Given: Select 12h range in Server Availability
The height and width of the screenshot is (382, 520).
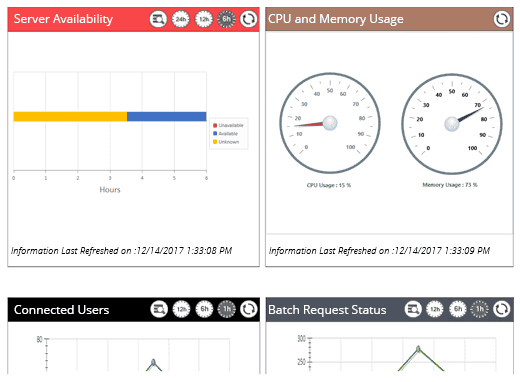Looking at the screenshot, I should [x=203, y=19].
